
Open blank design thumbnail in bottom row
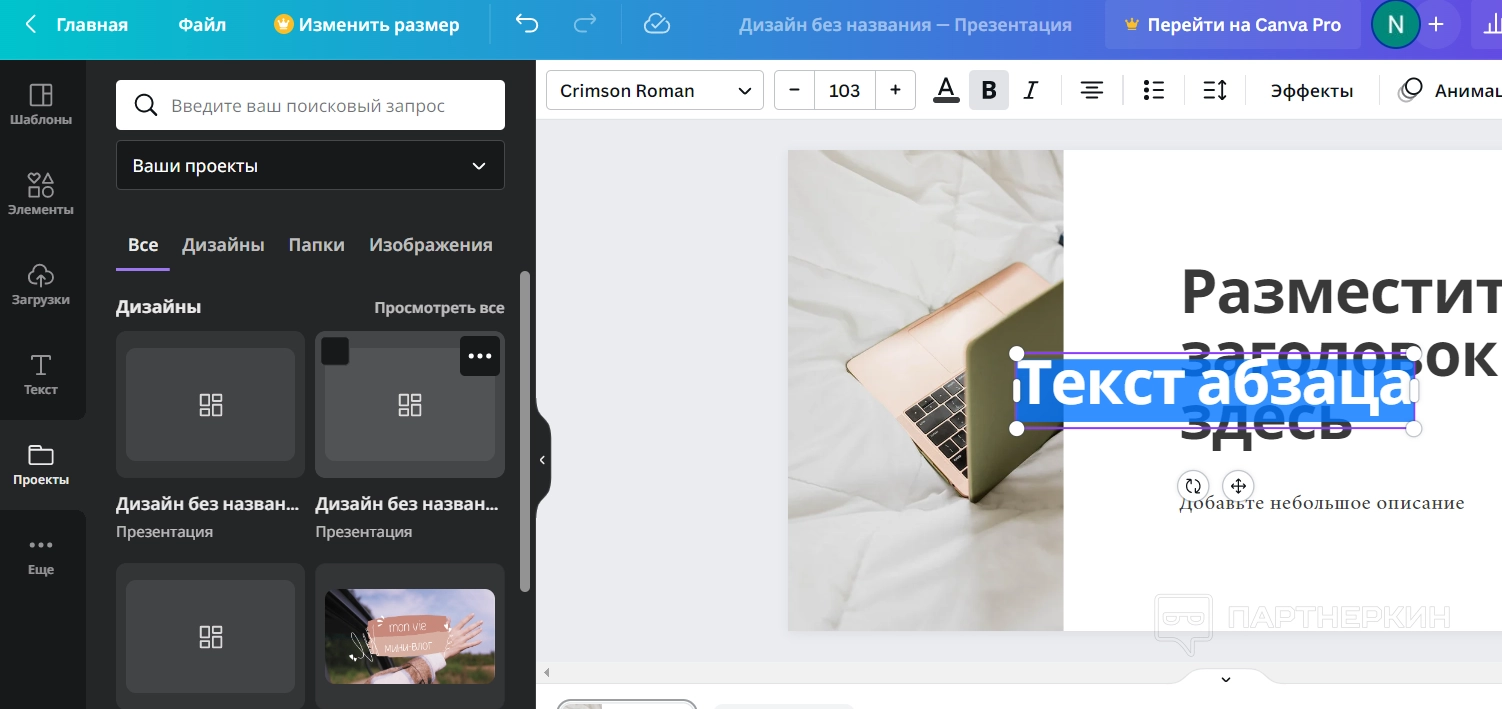click(210, 636)
